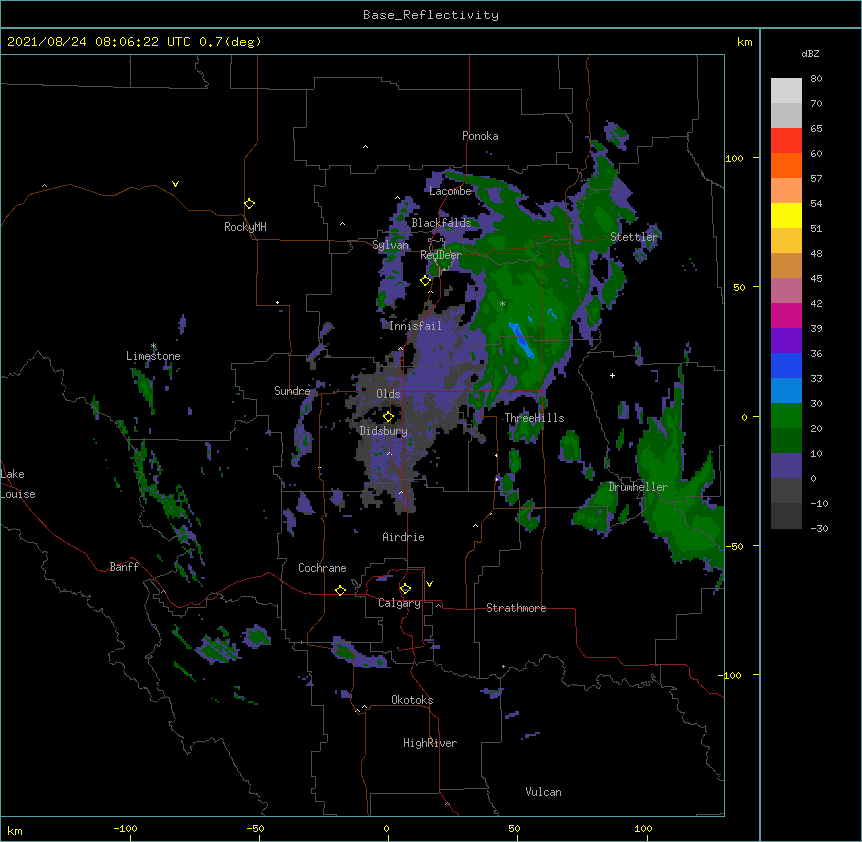Pick the purple 39 dBZ legend swatch
The width and height of the screenshot is (862, 842).
786,340
